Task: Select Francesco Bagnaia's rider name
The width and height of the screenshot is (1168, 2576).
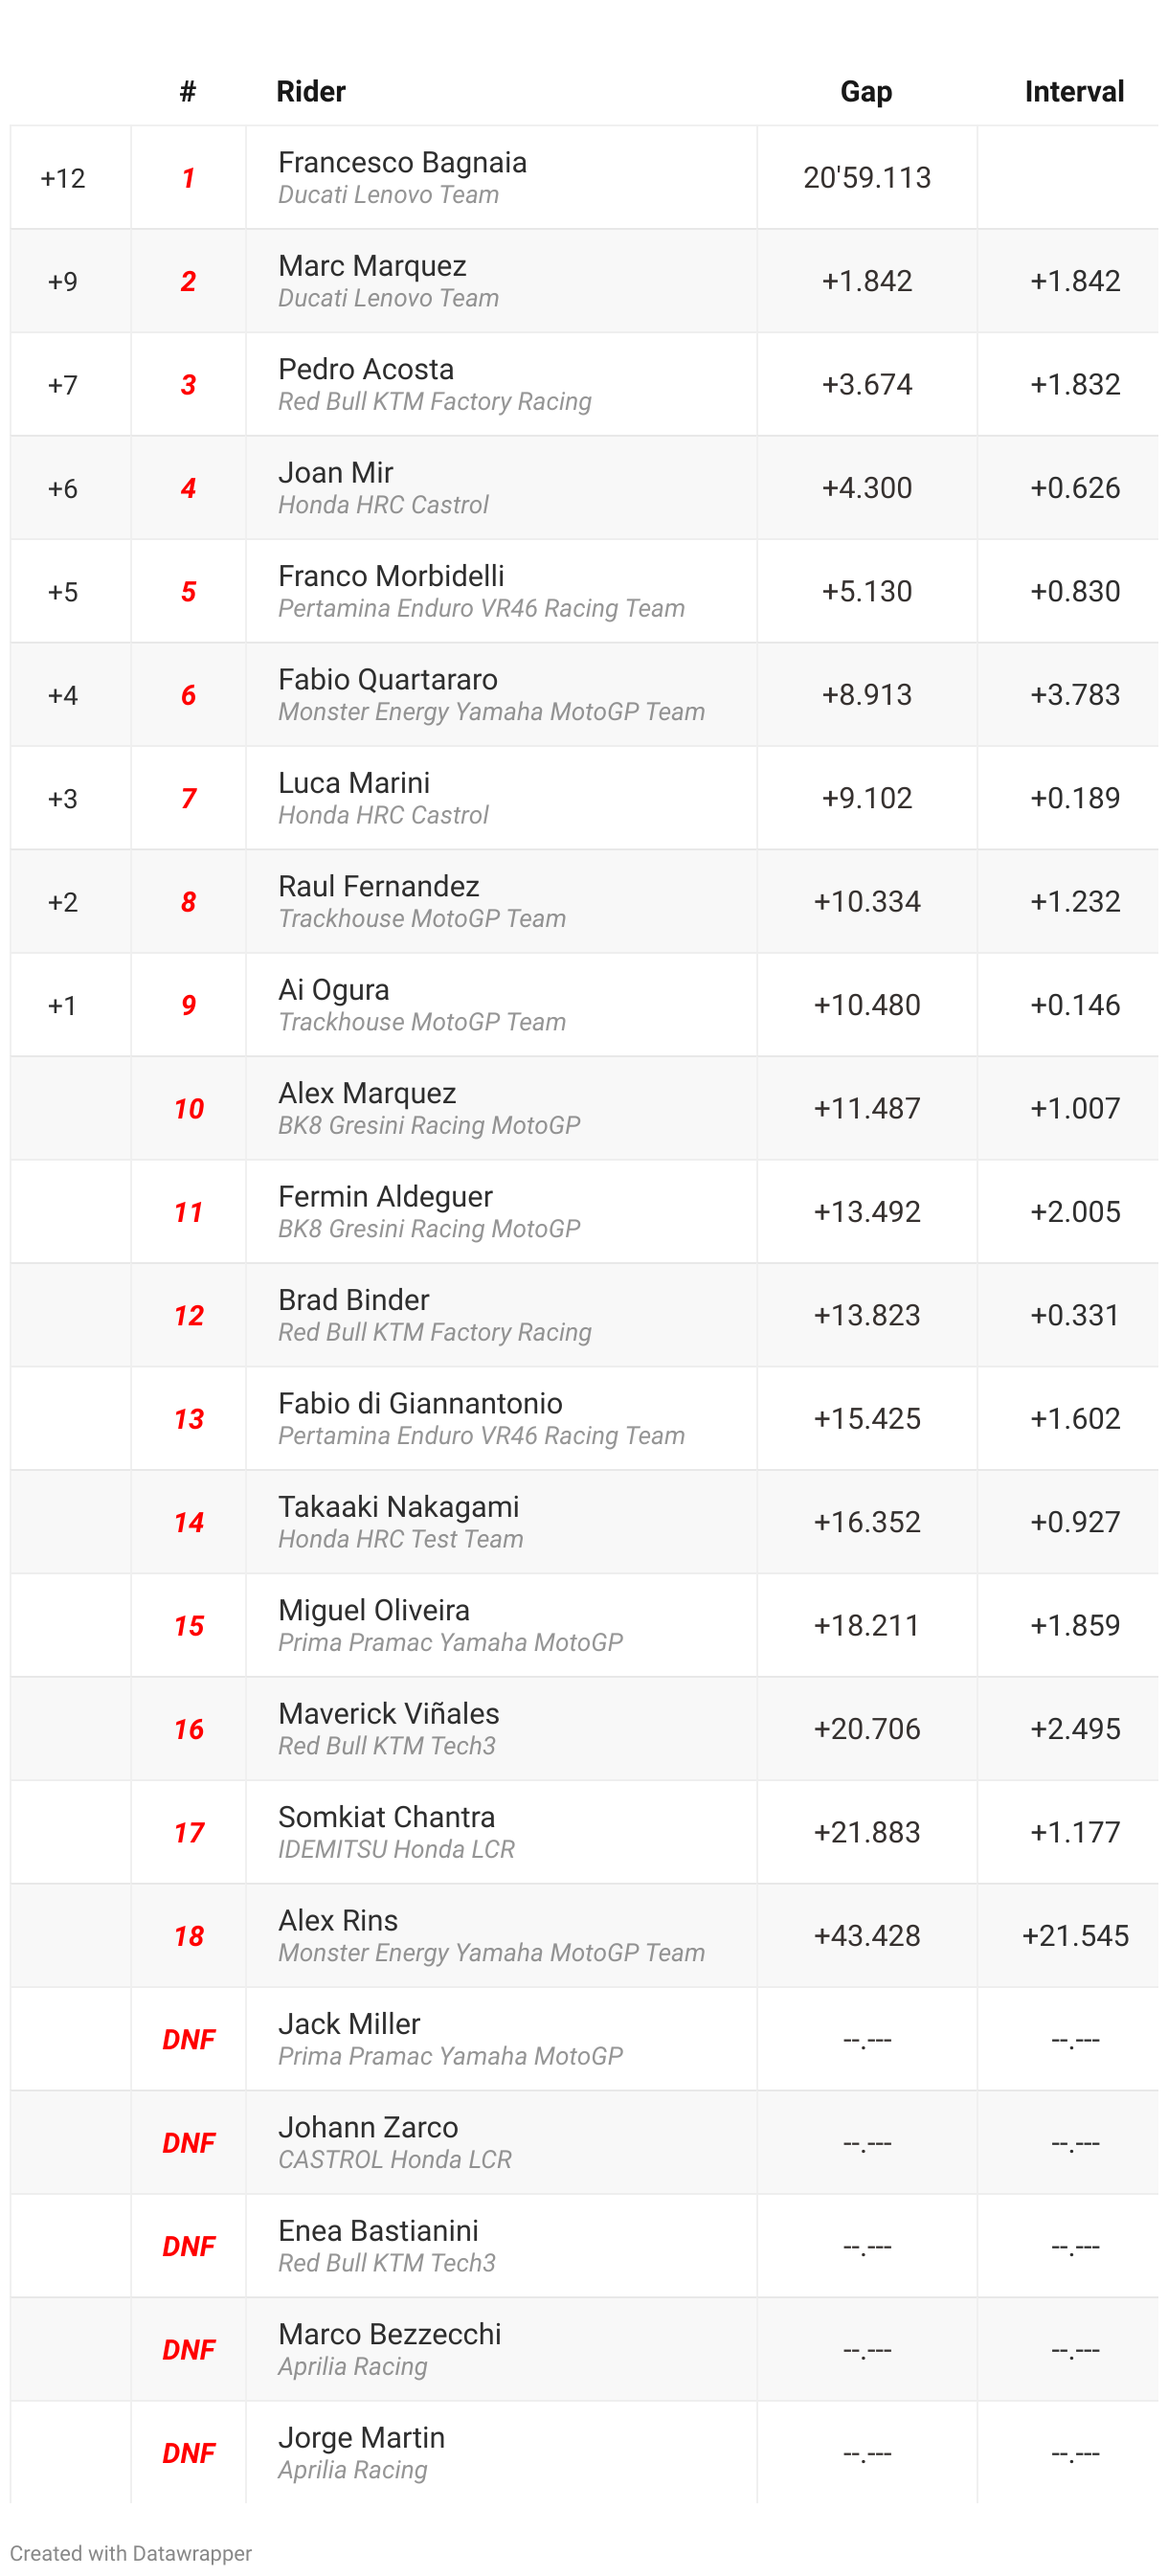Action: (402, 162)
